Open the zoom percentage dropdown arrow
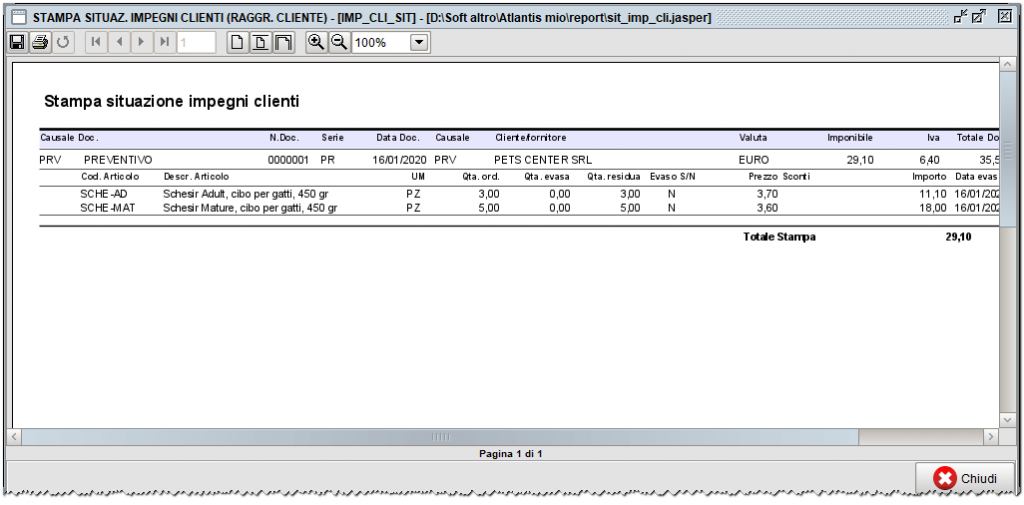1024x505 pixels. click(419, 42)
